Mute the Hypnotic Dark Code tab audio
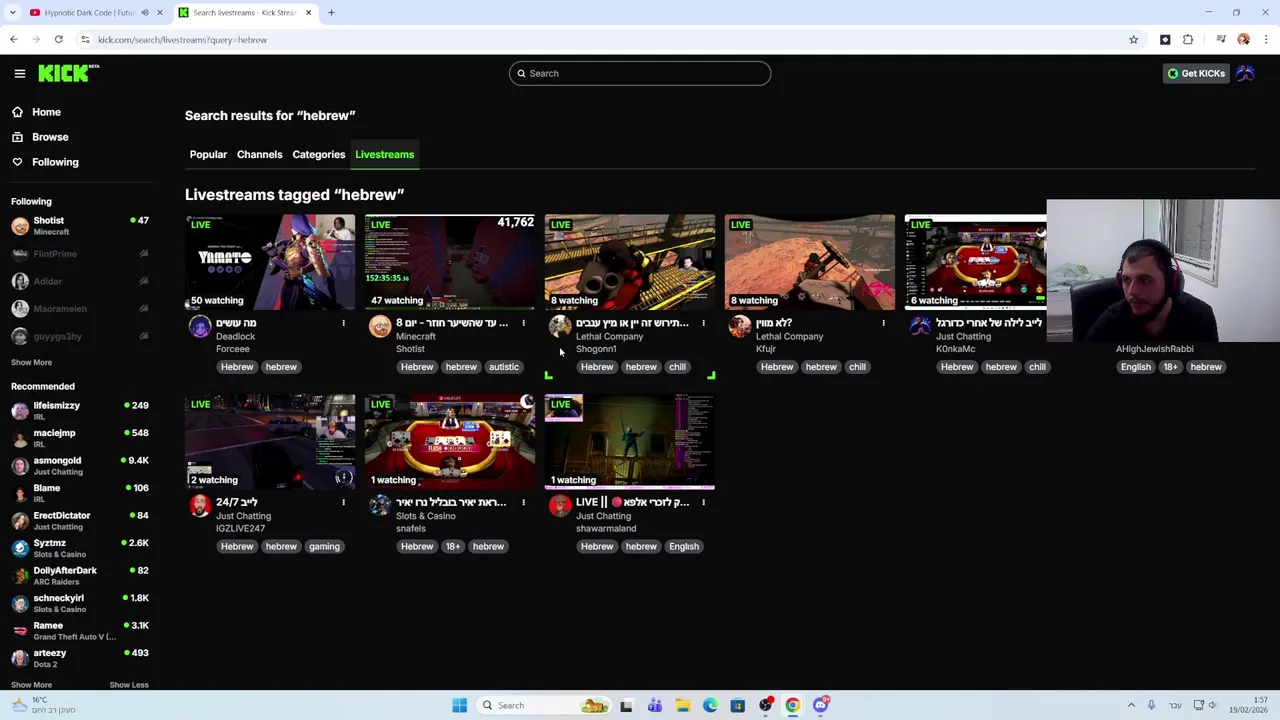The image size is (1280, 720). click(144, 13)
